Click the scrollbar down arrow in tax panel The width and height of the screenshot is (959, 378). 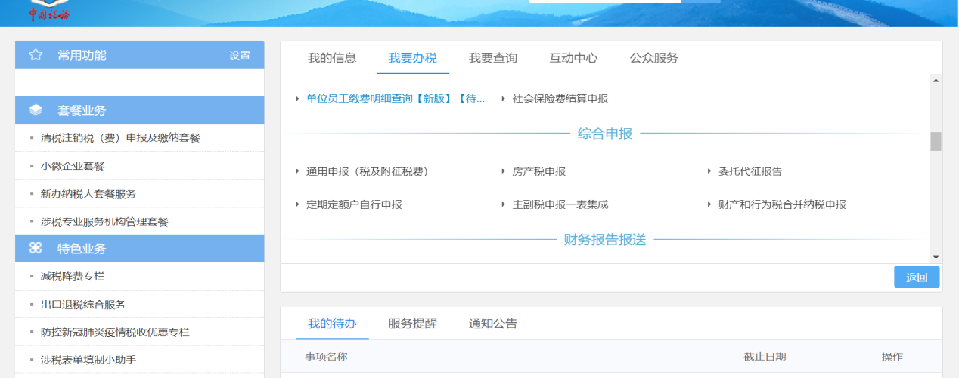[x=936, y=257]
